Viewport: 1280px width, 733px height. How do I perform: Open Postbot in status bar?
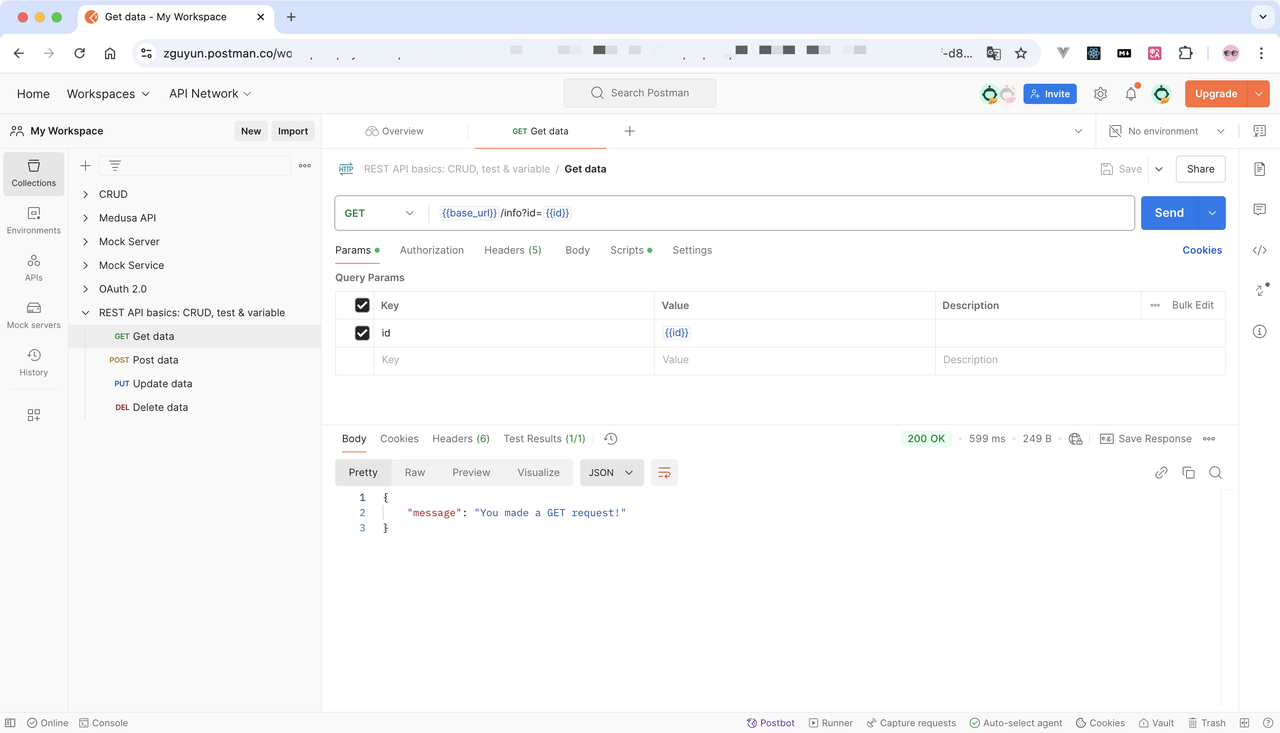coord(771,723)
